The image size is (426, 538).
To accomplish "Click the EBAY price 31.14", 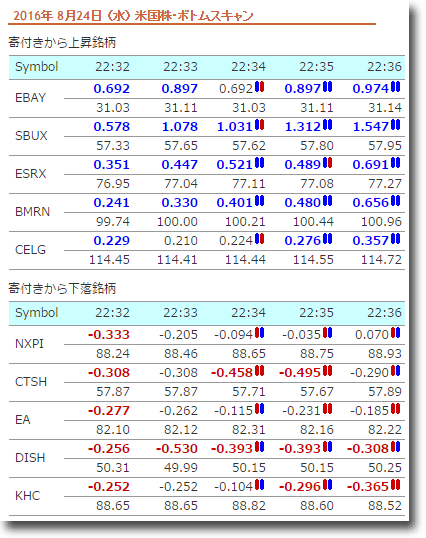I will (x=384, y=108).
